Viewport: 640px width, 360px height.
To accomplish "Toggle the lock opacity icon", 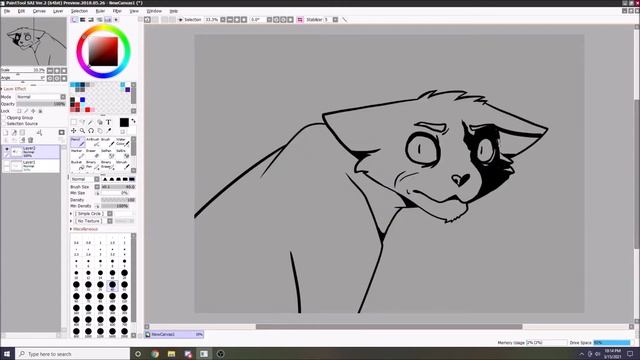I will [19, 111].
